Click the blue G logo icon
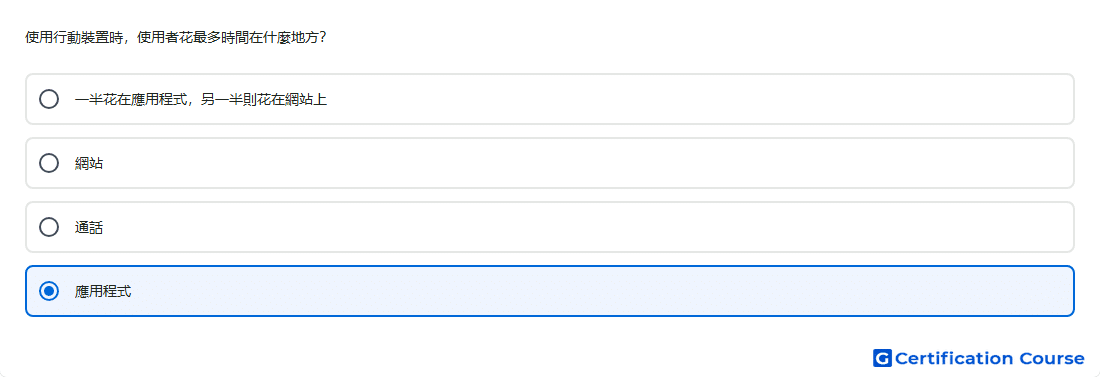 pyautogui.click(x=882, y=358)
